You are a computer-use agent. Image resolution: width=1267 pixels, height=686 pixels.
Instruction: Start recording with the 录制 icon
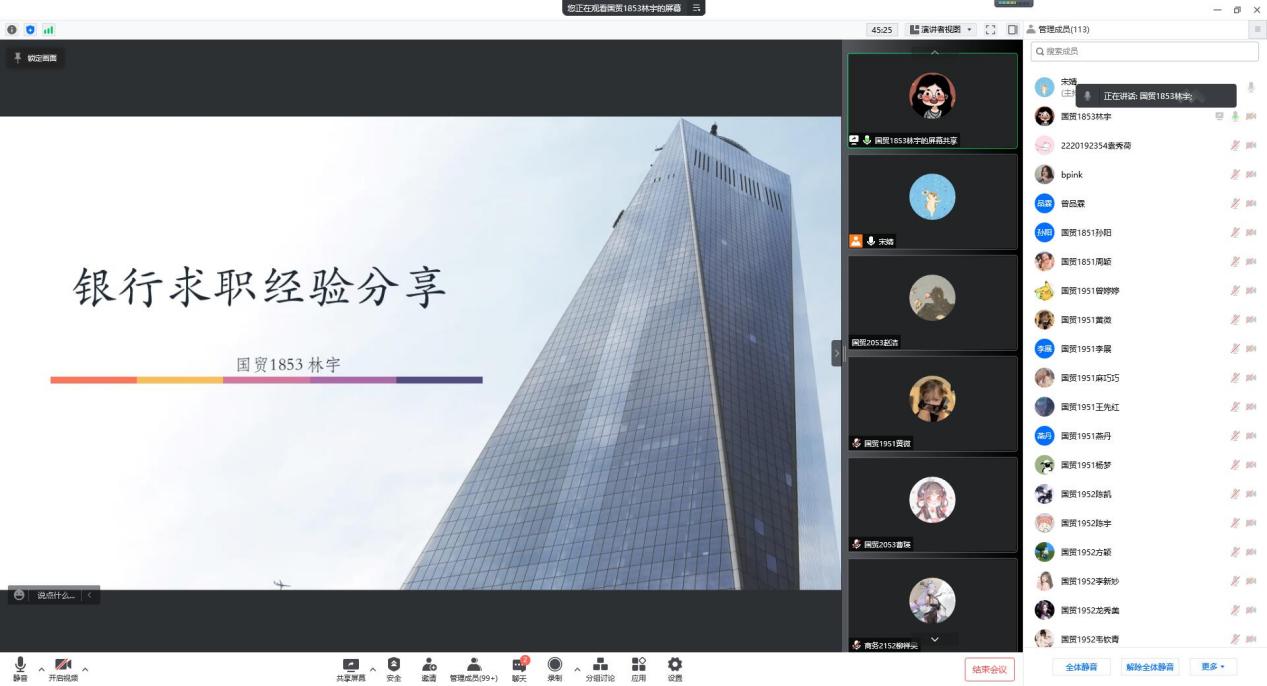click(554, 665)
